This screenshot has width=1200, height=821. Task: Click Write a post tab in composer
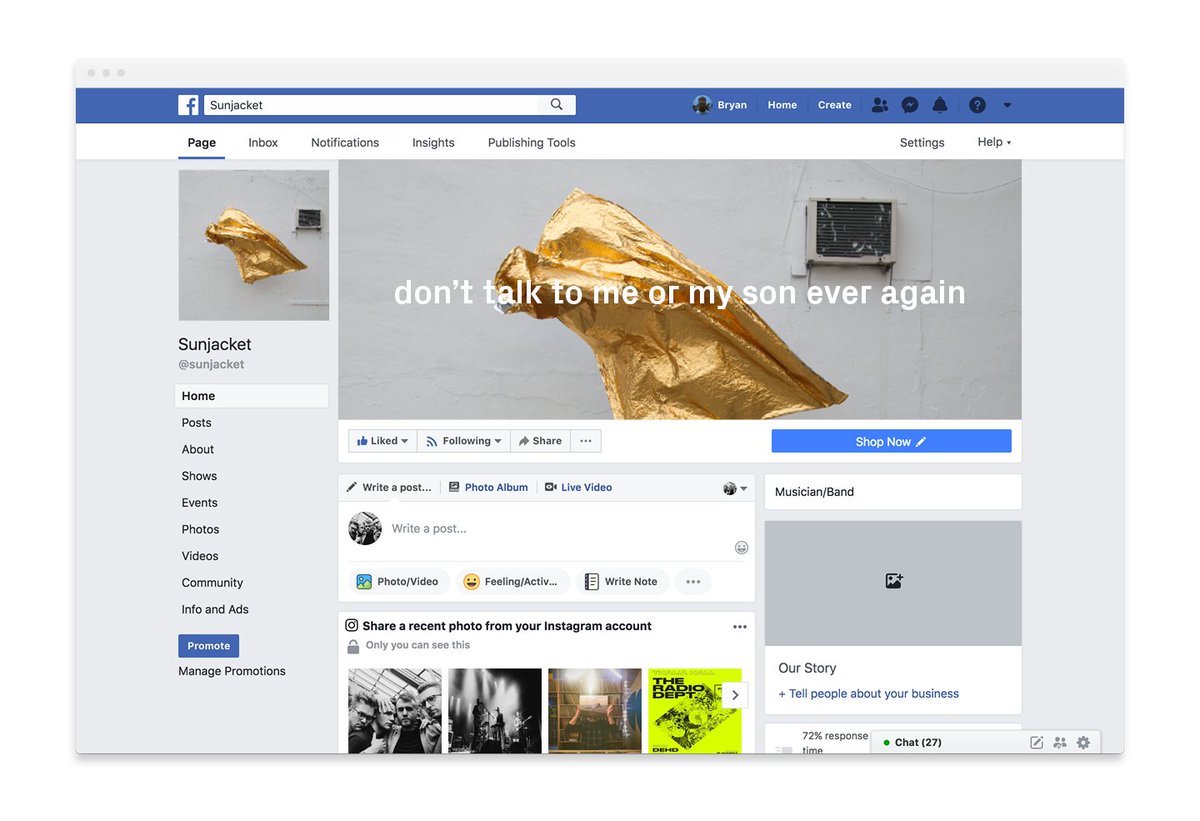389,488
